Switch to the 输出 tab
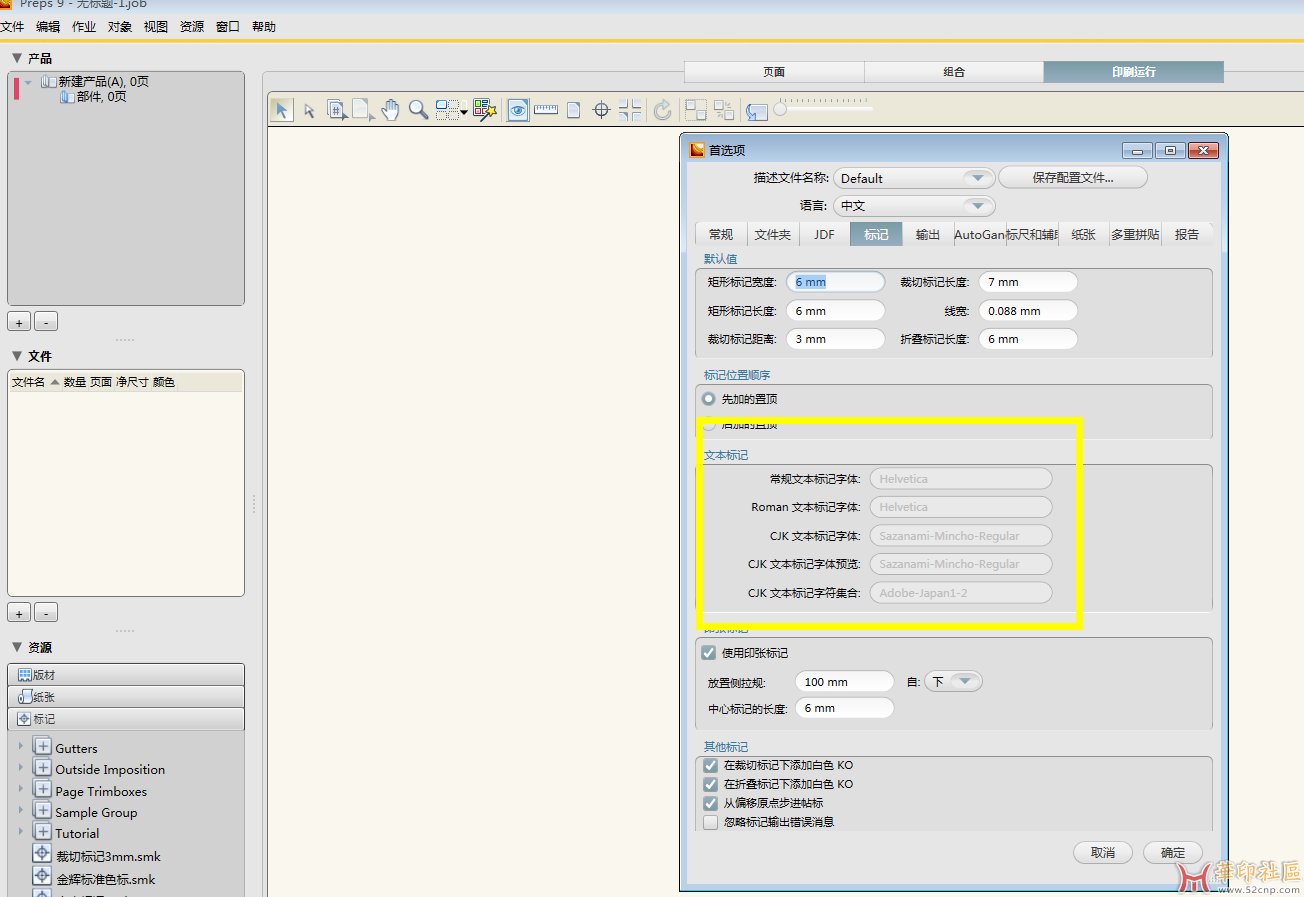 pos(928,234)
